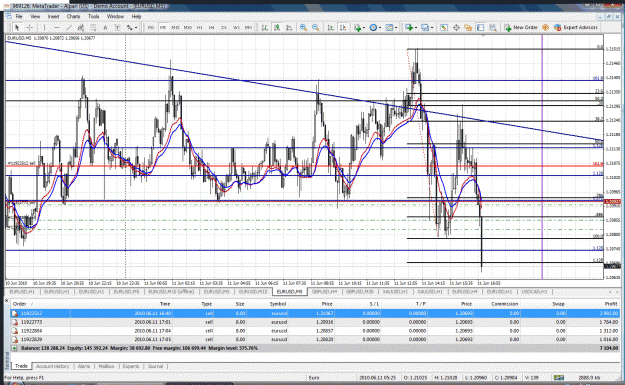Open the File menu
Viewport: 625px width, 385px height.
coord(19,16)
